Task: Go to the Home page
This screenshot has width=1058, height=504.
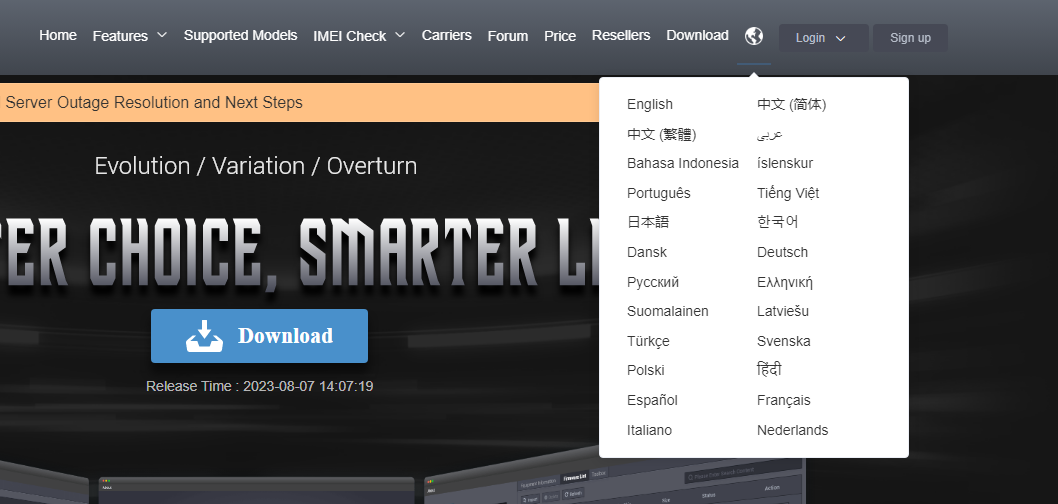Action: [x=58, y=35]
